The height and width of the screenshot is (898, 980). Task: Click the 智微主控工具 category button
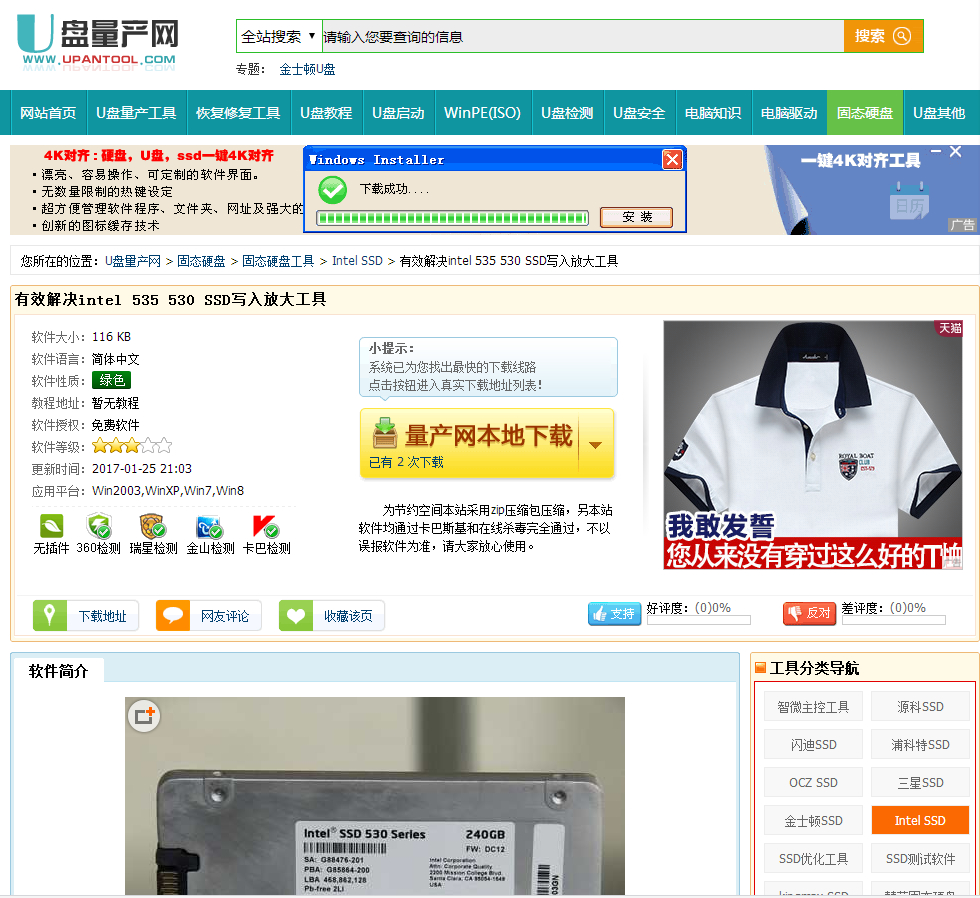(813, 707)
